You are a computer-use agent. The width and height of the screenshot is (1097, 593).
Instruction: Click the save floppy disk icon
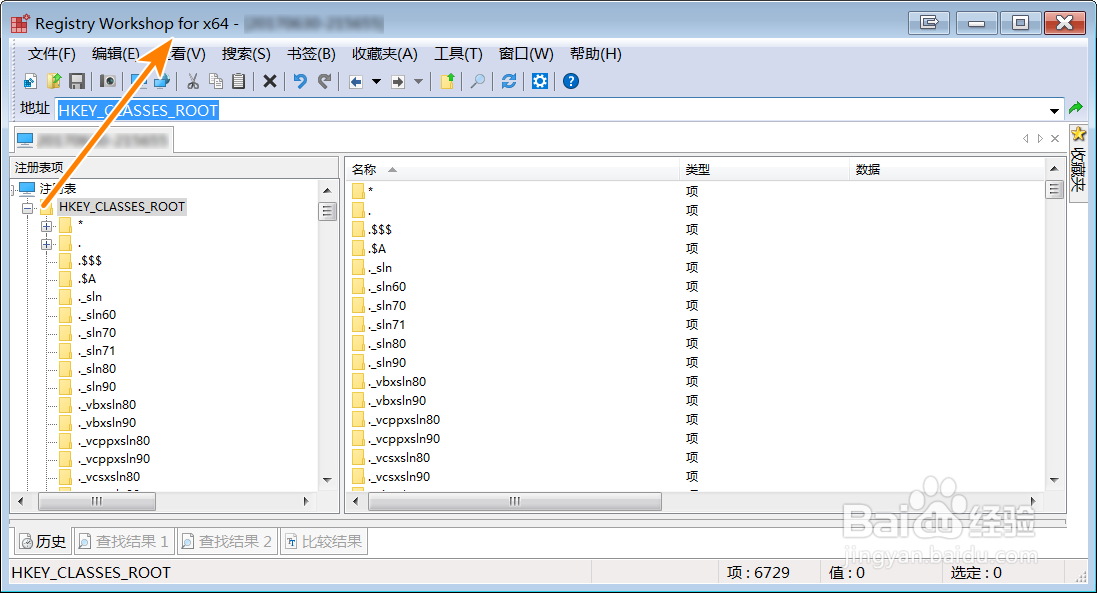tap(77, 81)
